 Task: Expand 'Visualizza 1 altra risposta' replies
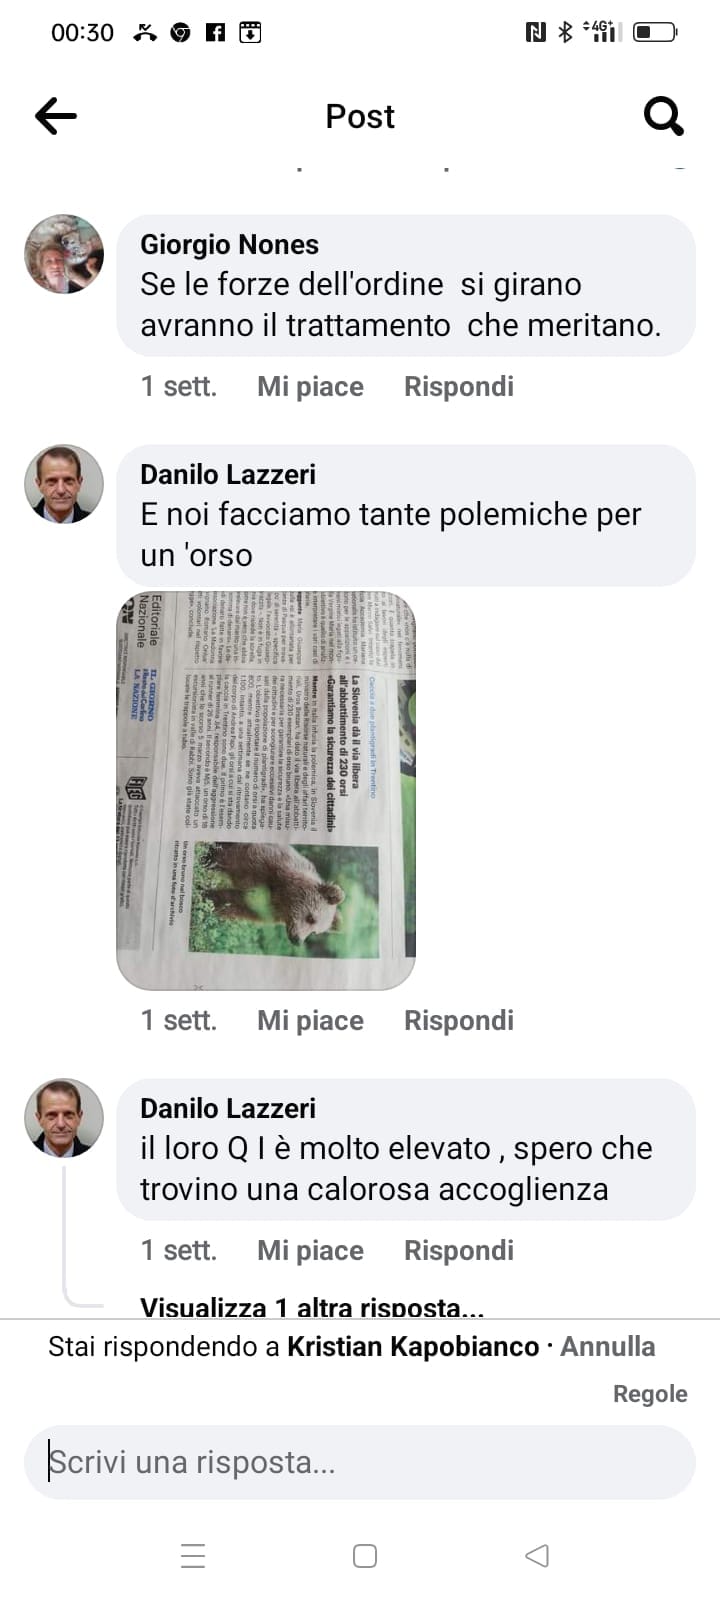tap(312, 1306)
